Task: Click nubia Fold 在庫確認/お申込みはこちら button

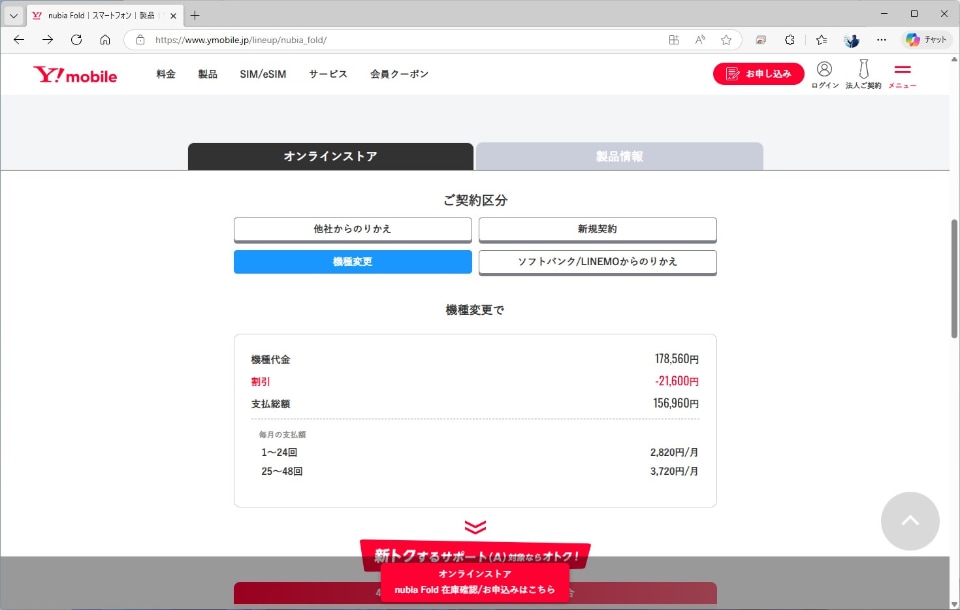Action: point(475,582)
